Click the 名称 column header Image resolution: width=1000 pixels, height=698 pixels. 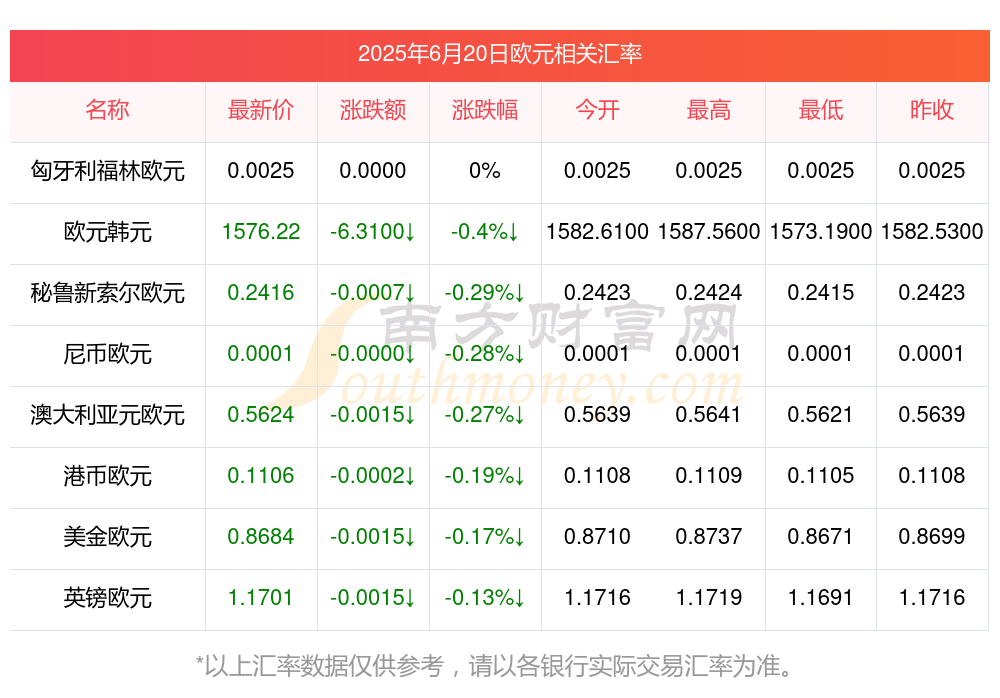[x=107, y=110]
